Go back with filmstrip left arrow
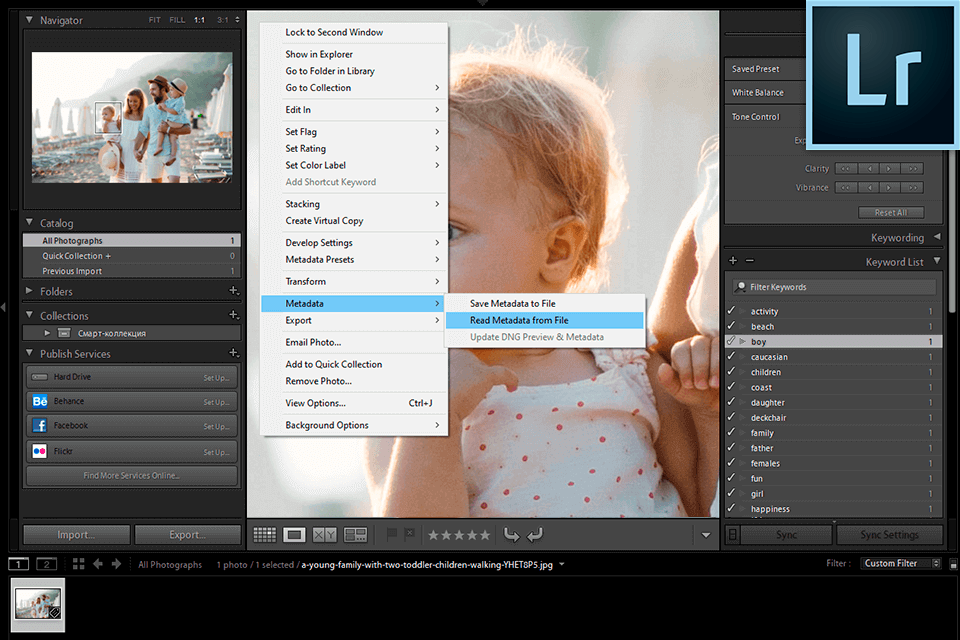The image size is (960, 640). pos(98,564)
